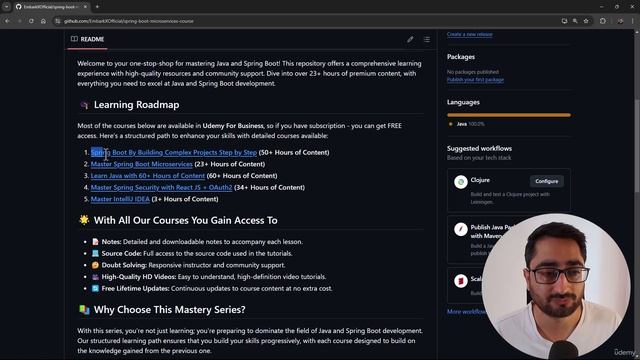640x360 pixels.
Task: Open Publish your first package link
Action: (475, 80)
